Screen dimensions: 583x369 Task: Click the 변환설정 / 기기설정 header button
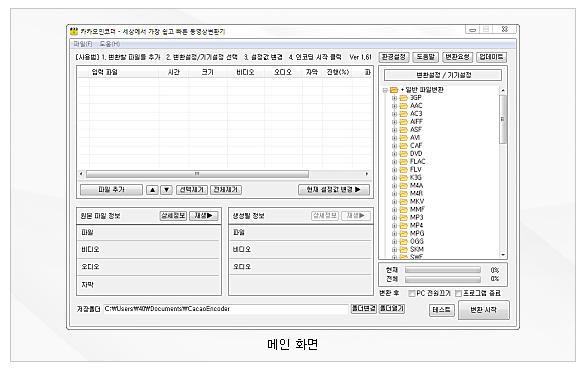point(443,75)
